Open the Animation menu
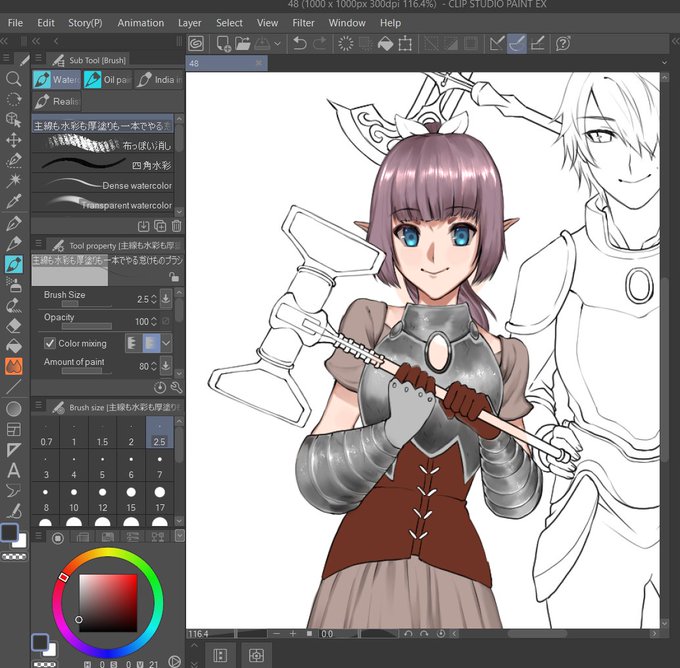680x668 pixels. pos(141,23)
